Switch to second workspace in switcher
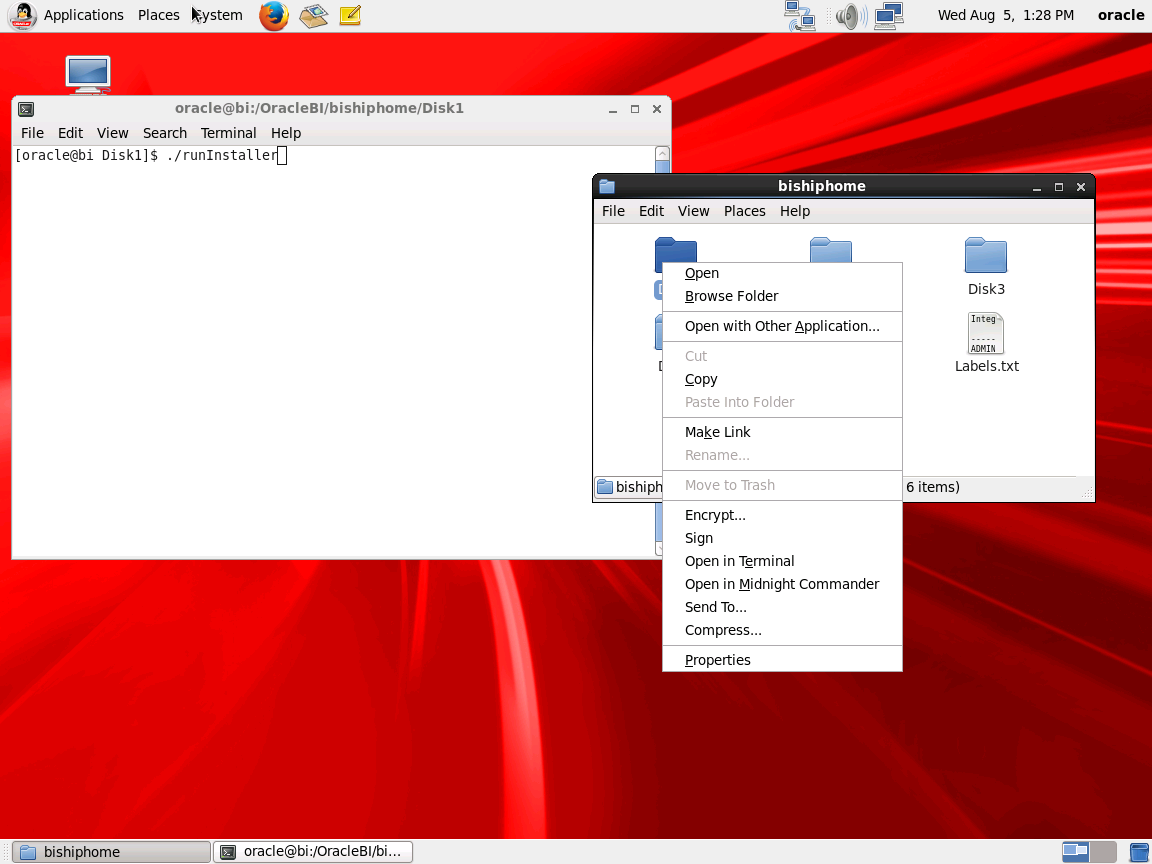The width and height of the screenshot is (1152, 864). click(x=1103, y=852)
